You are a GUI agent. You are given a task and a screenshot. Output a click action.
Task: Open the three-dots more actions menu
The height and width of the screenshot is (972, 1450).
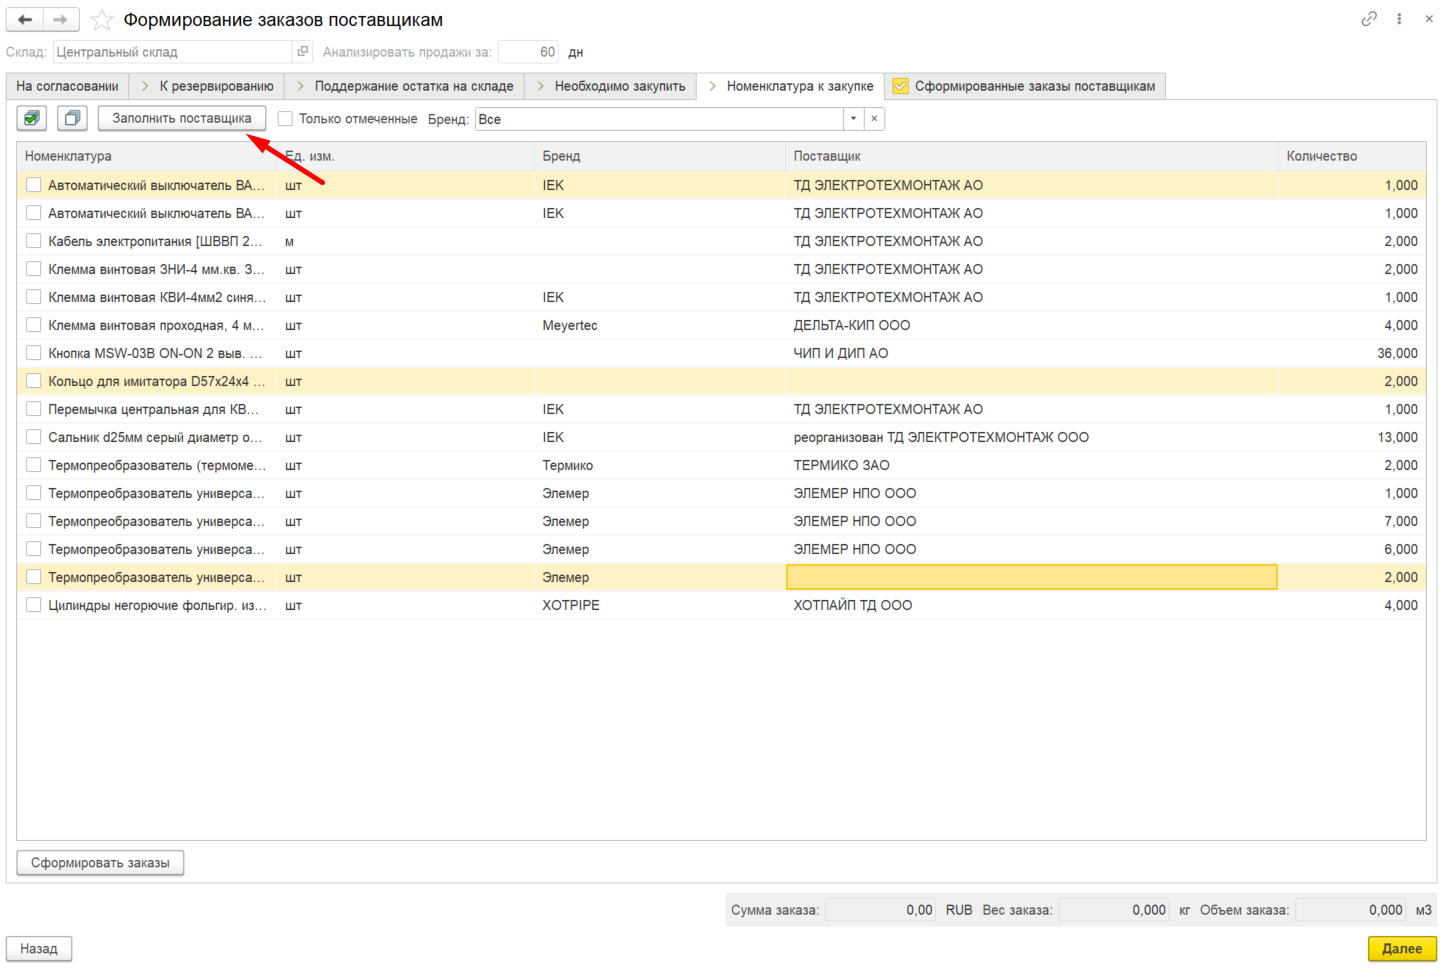point(1399,19)
